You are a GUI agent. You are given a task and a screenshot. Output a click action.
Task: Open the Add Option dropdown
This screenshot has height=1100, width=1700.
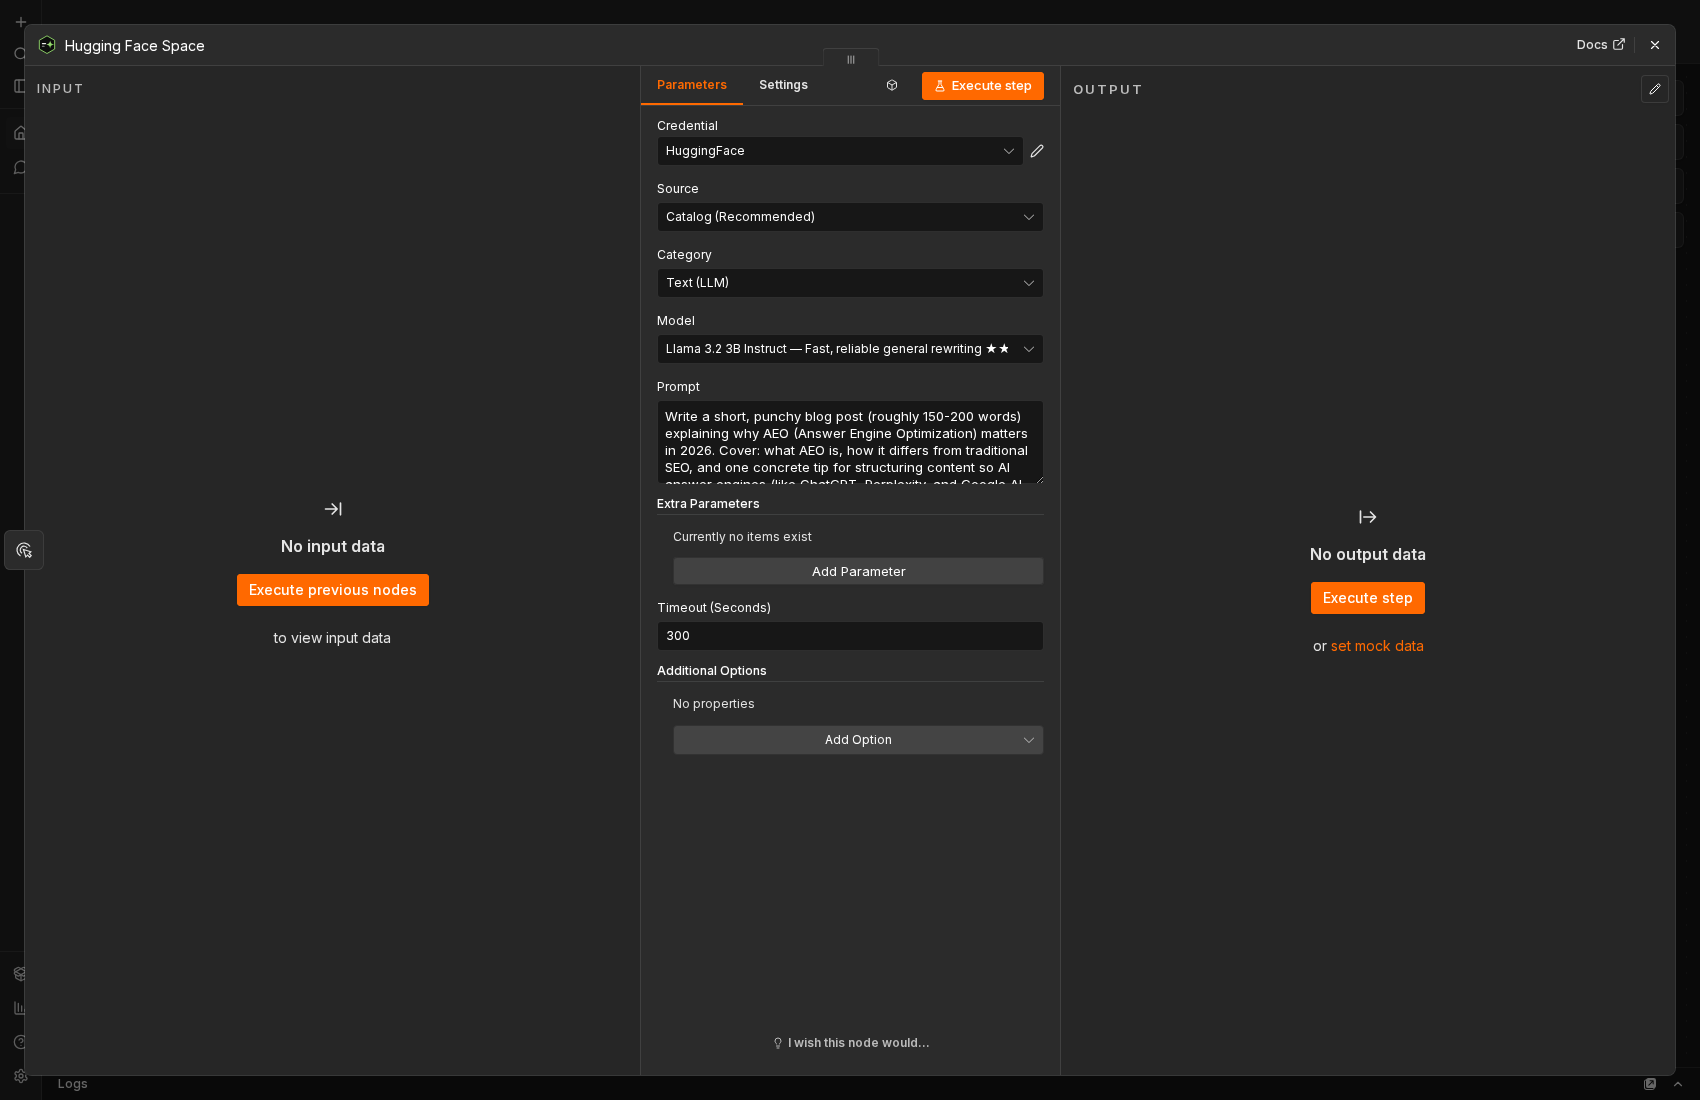858,740
